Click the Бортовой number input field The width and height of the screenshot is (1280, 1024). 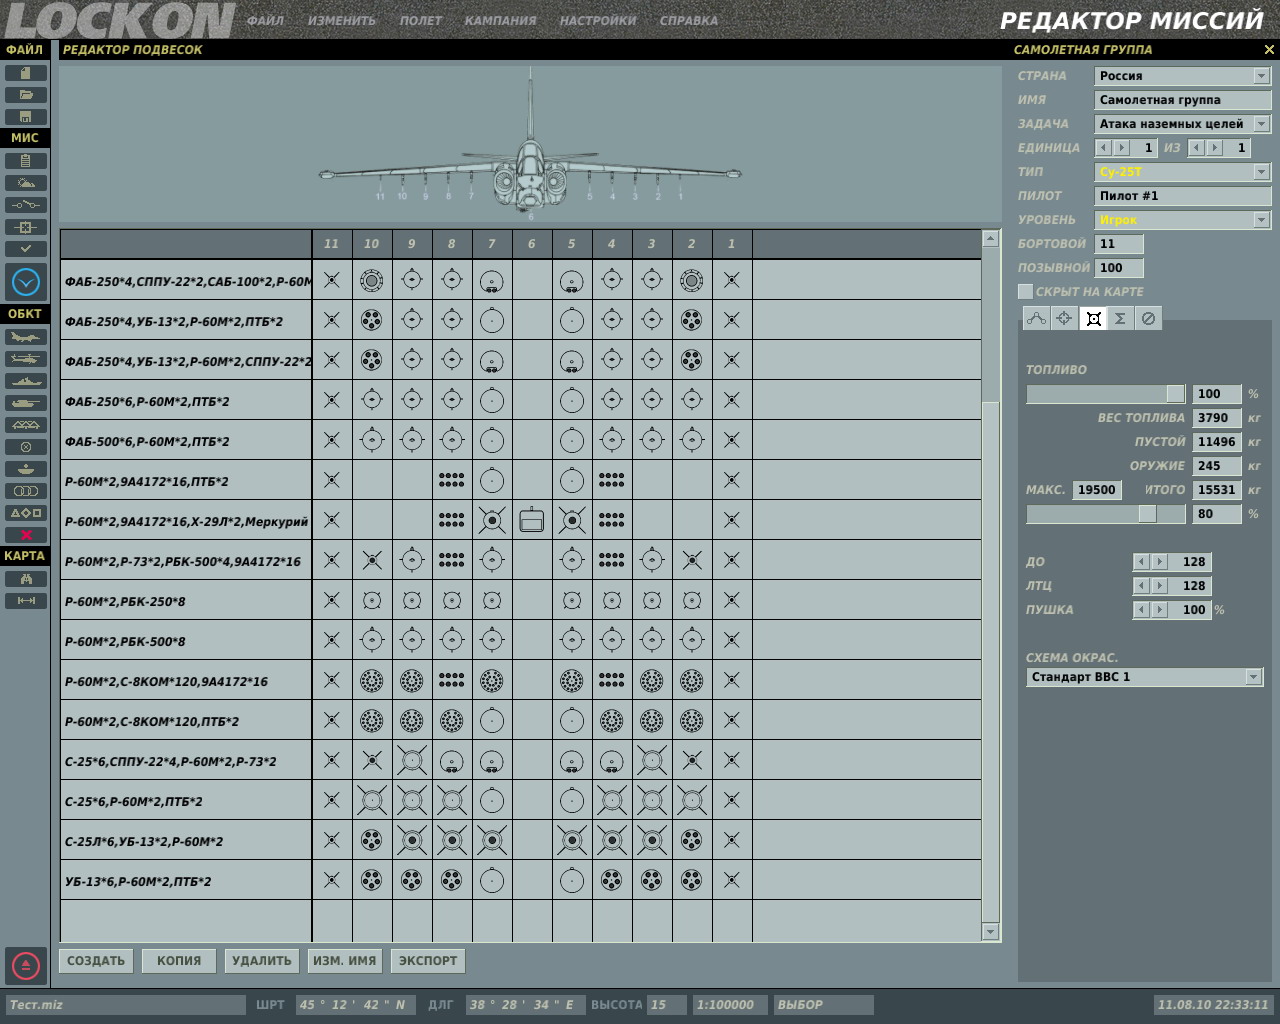pos(1118,244)
